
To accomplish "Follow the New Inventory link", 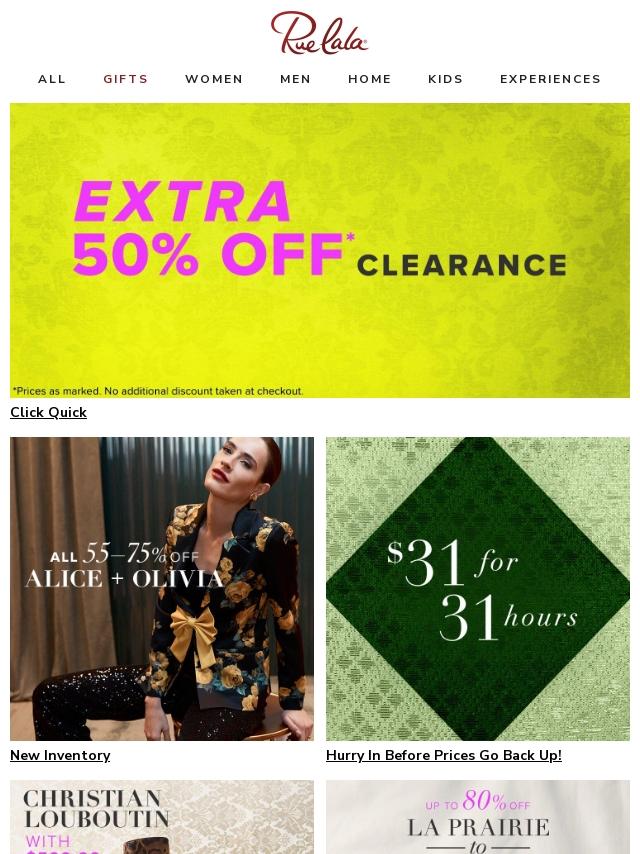I will tap(60, 755).
